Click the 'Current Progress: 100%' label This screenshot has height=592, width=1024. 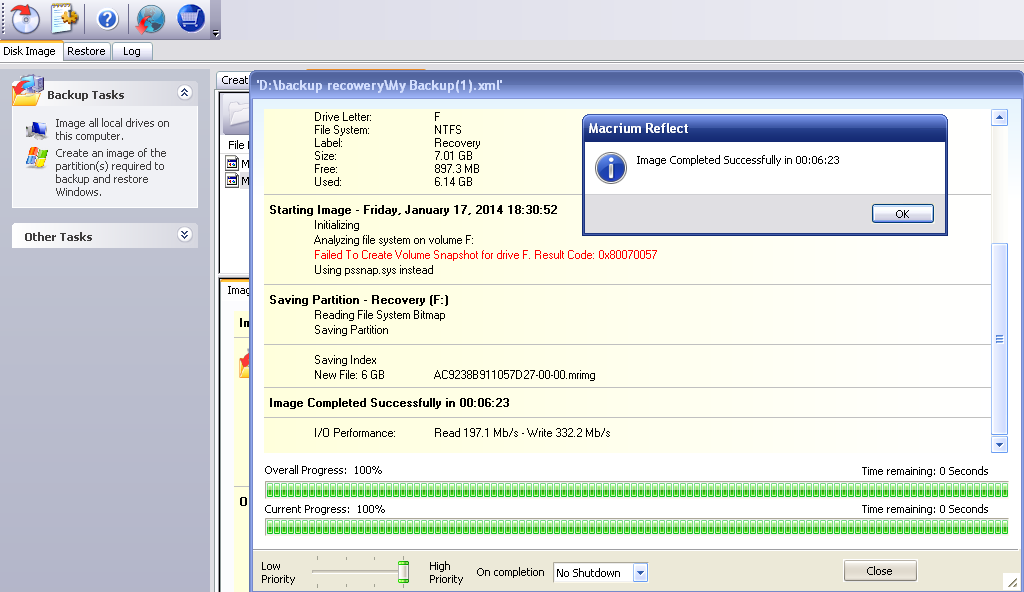click(x=325, y=509)
